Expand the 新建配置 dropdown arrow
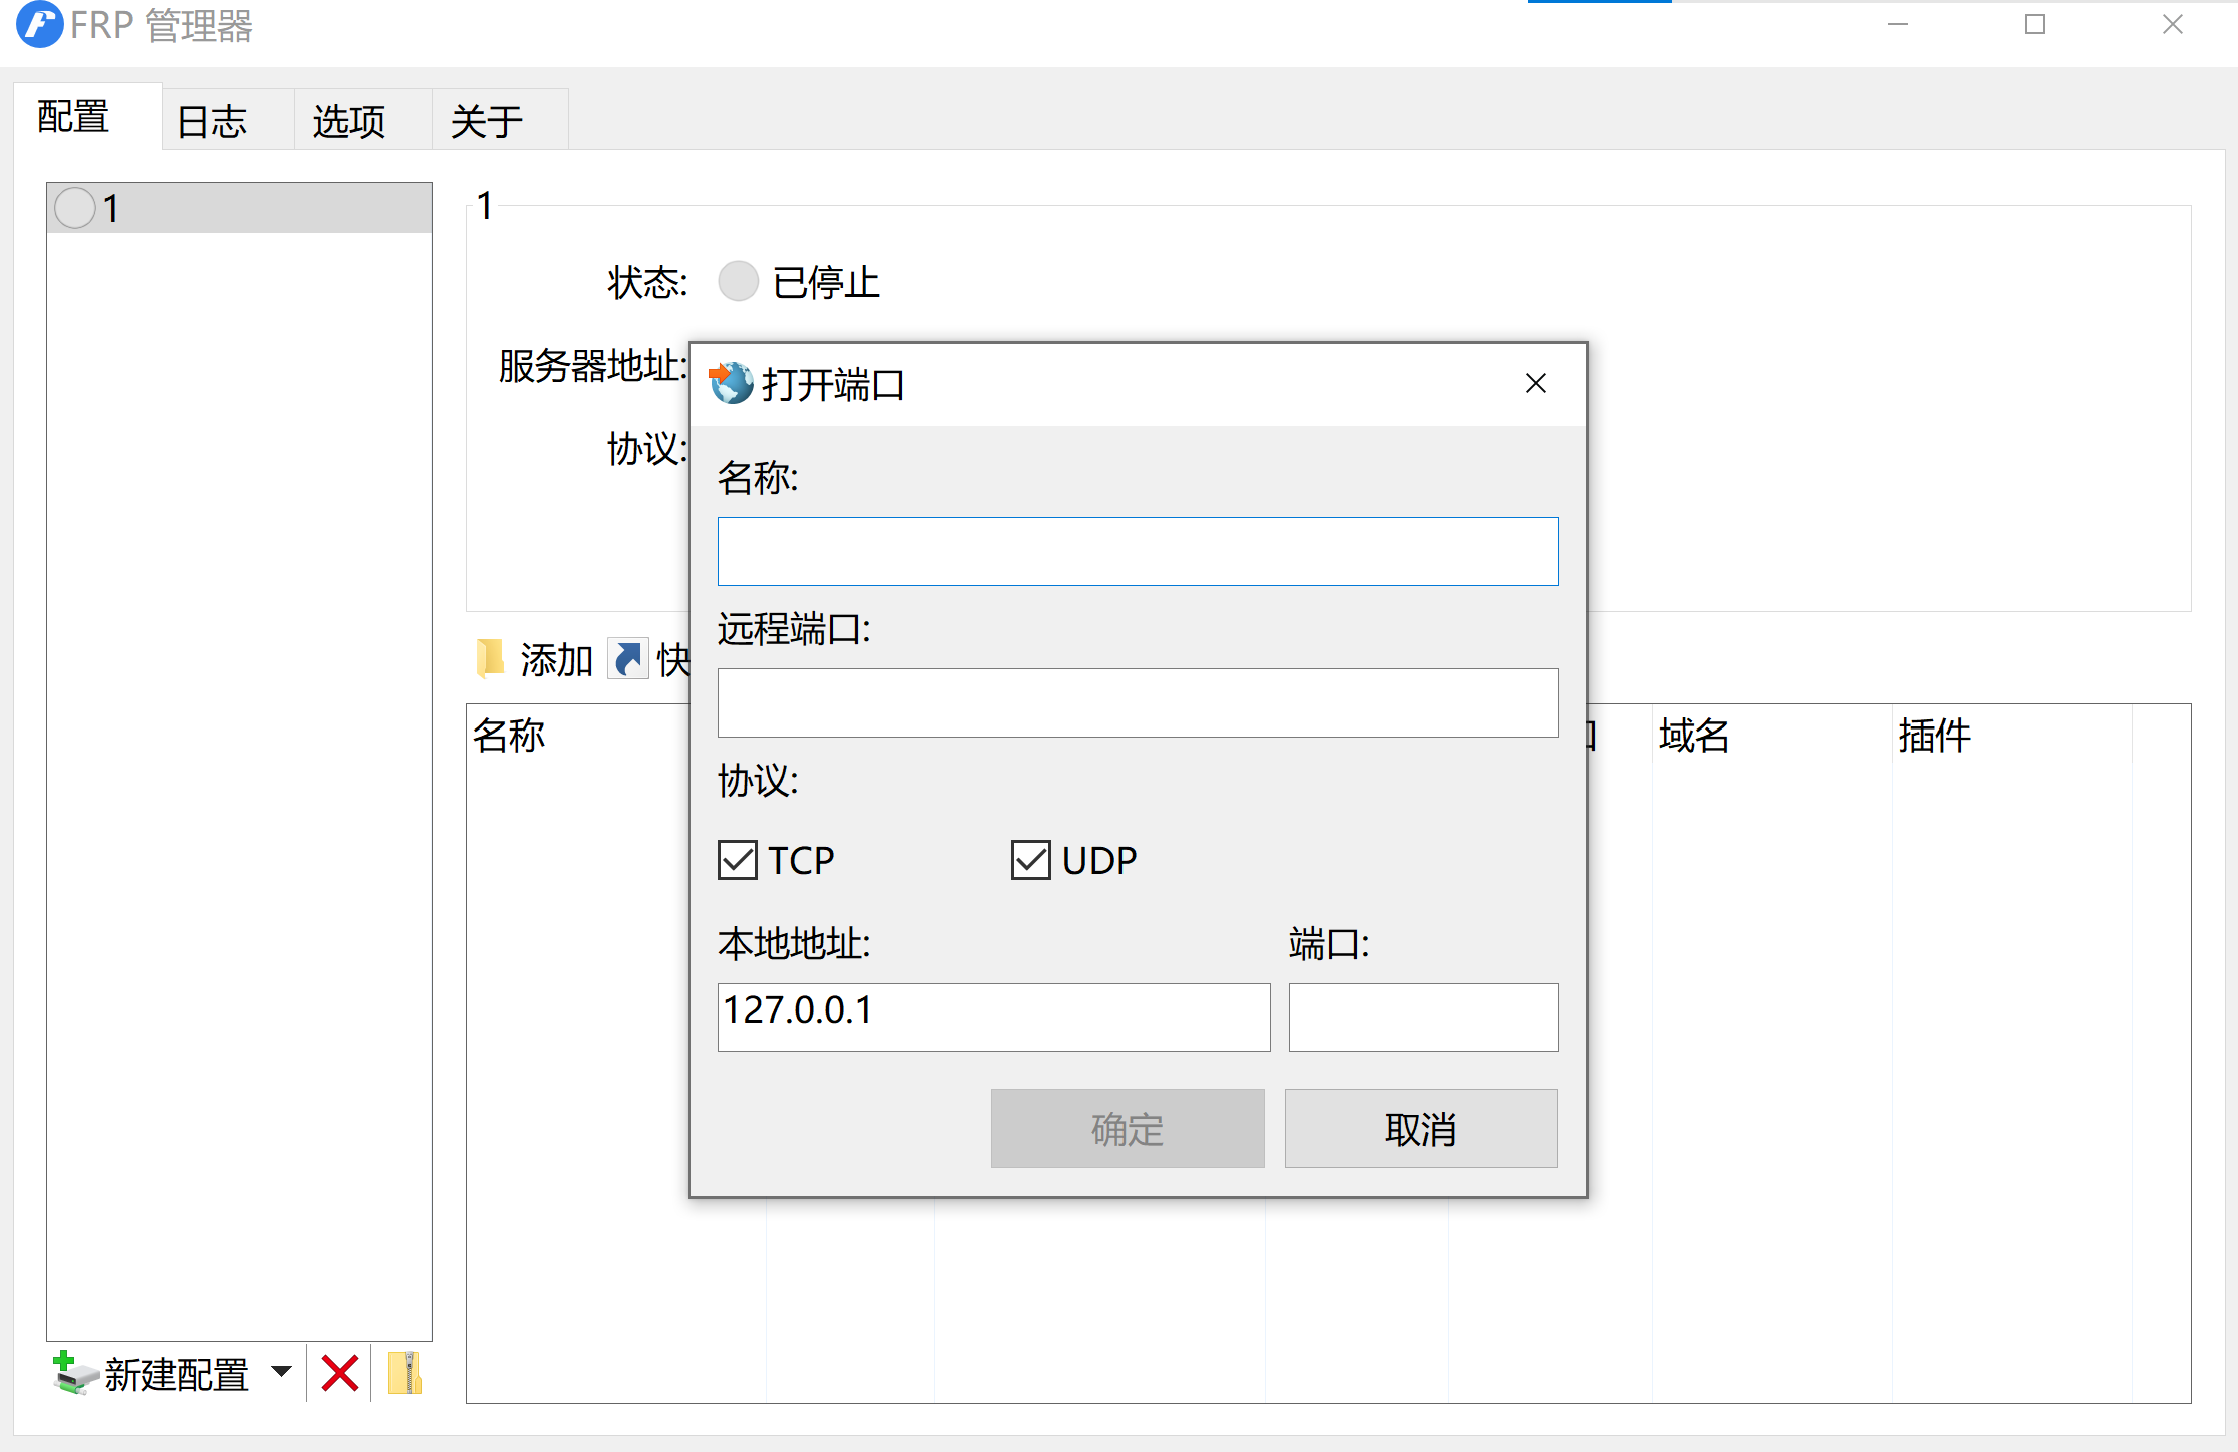Image resolution: width=2238 pixels, height=1452 pixels. (x=282, y=1371)
